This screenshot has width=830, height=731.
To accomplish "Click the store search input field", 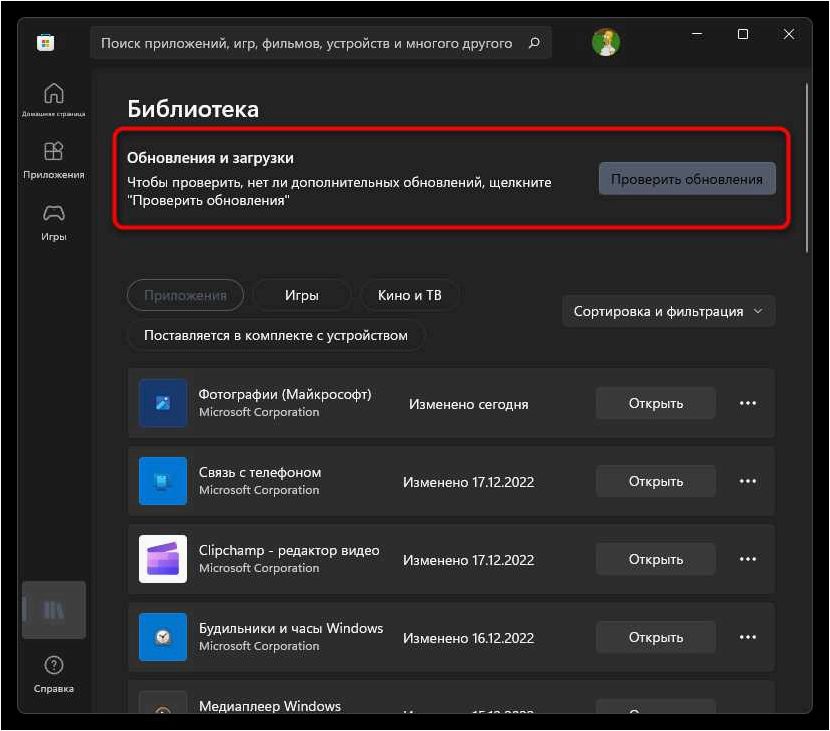I will click(x=321, y=43).
